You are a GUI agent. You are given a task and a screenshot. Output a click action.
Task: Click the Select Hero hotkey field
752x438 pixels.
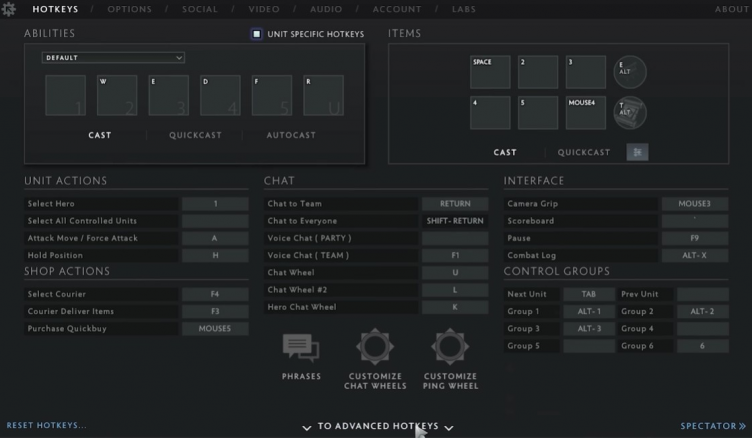(x=215, y=203)
